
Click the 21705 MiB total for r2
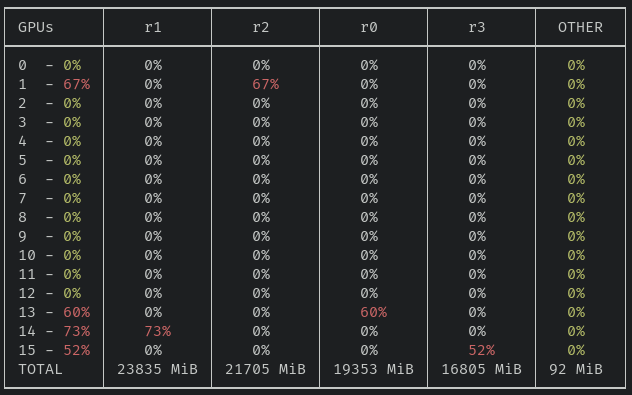coord(266,369)
